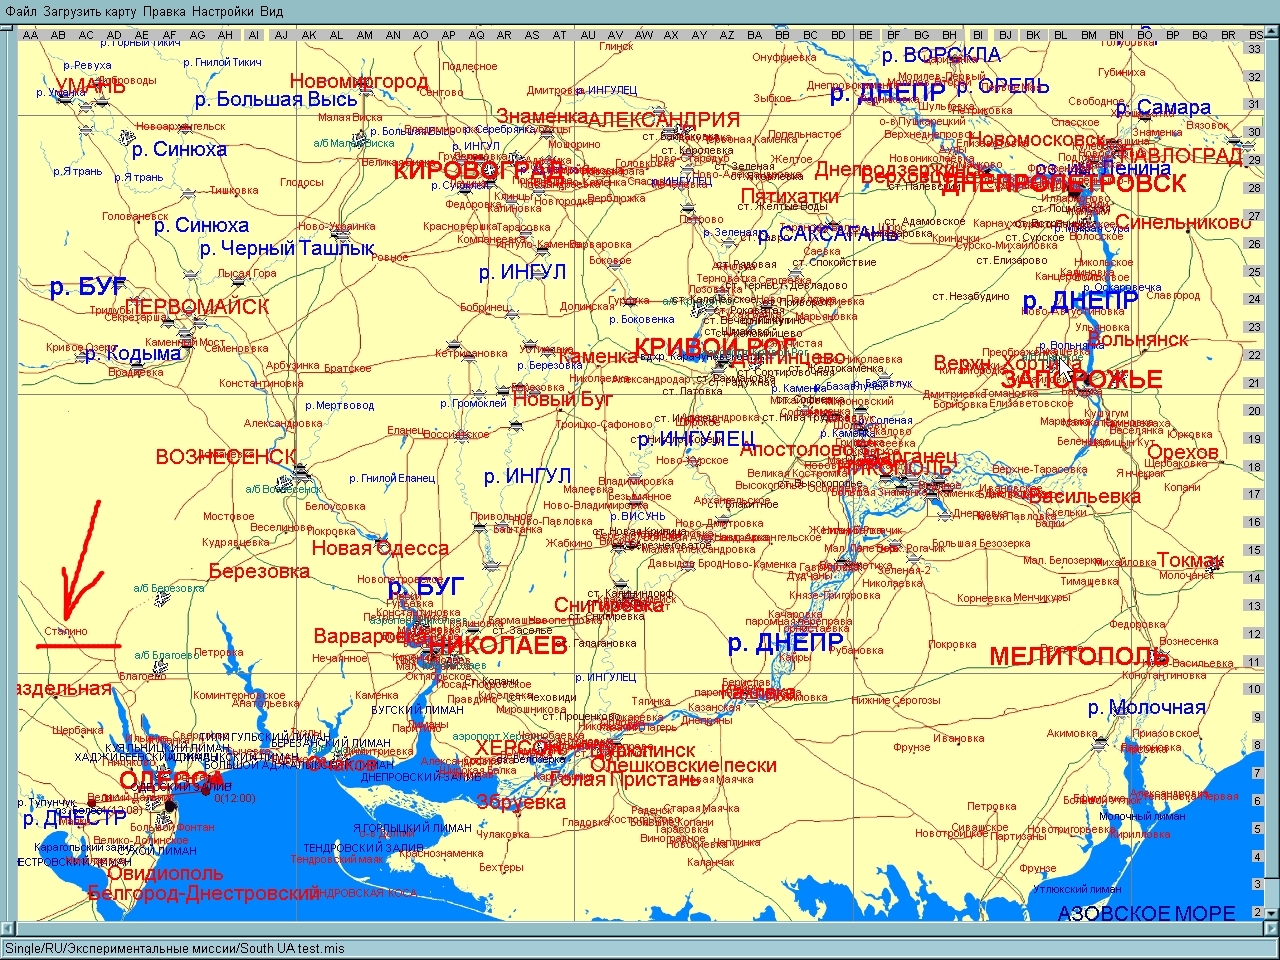Image resolution: width=1280 pixels, height=960 pixels.
Task: Click the Новая Одесса label
Action: tap(380, 548)
